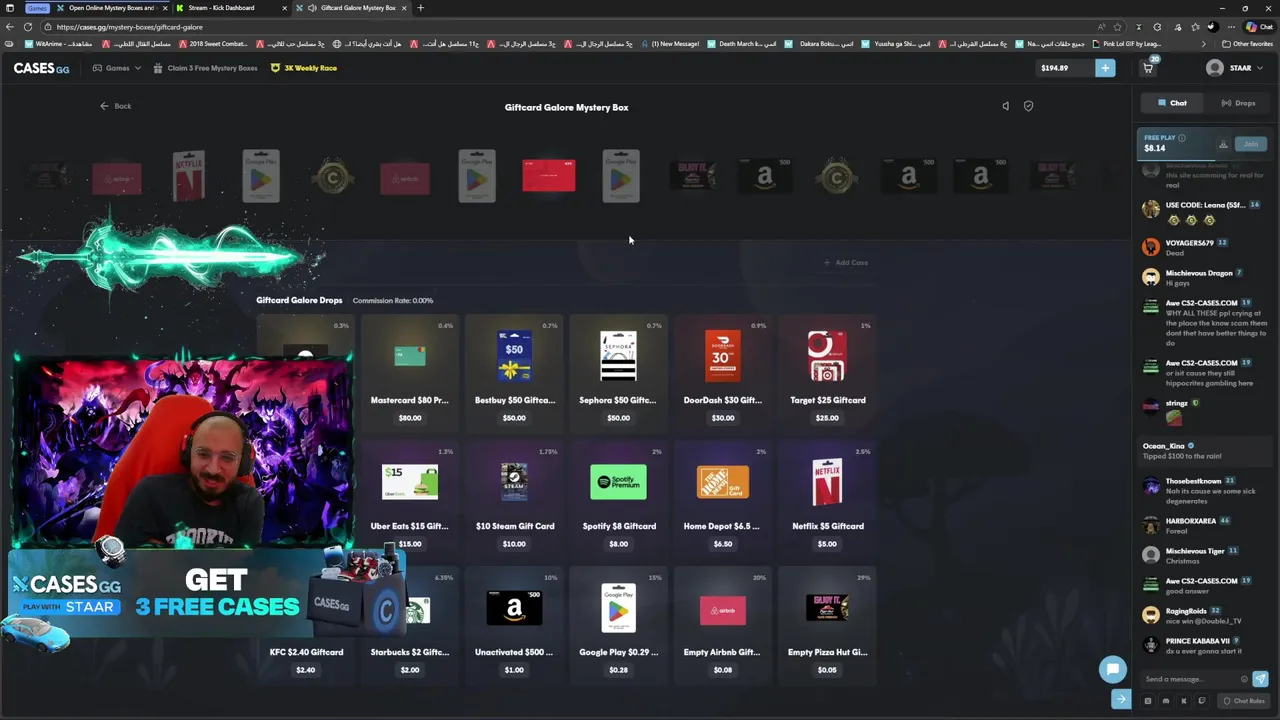Select the Home Depot $6.5 giftcard

(722, 498)
